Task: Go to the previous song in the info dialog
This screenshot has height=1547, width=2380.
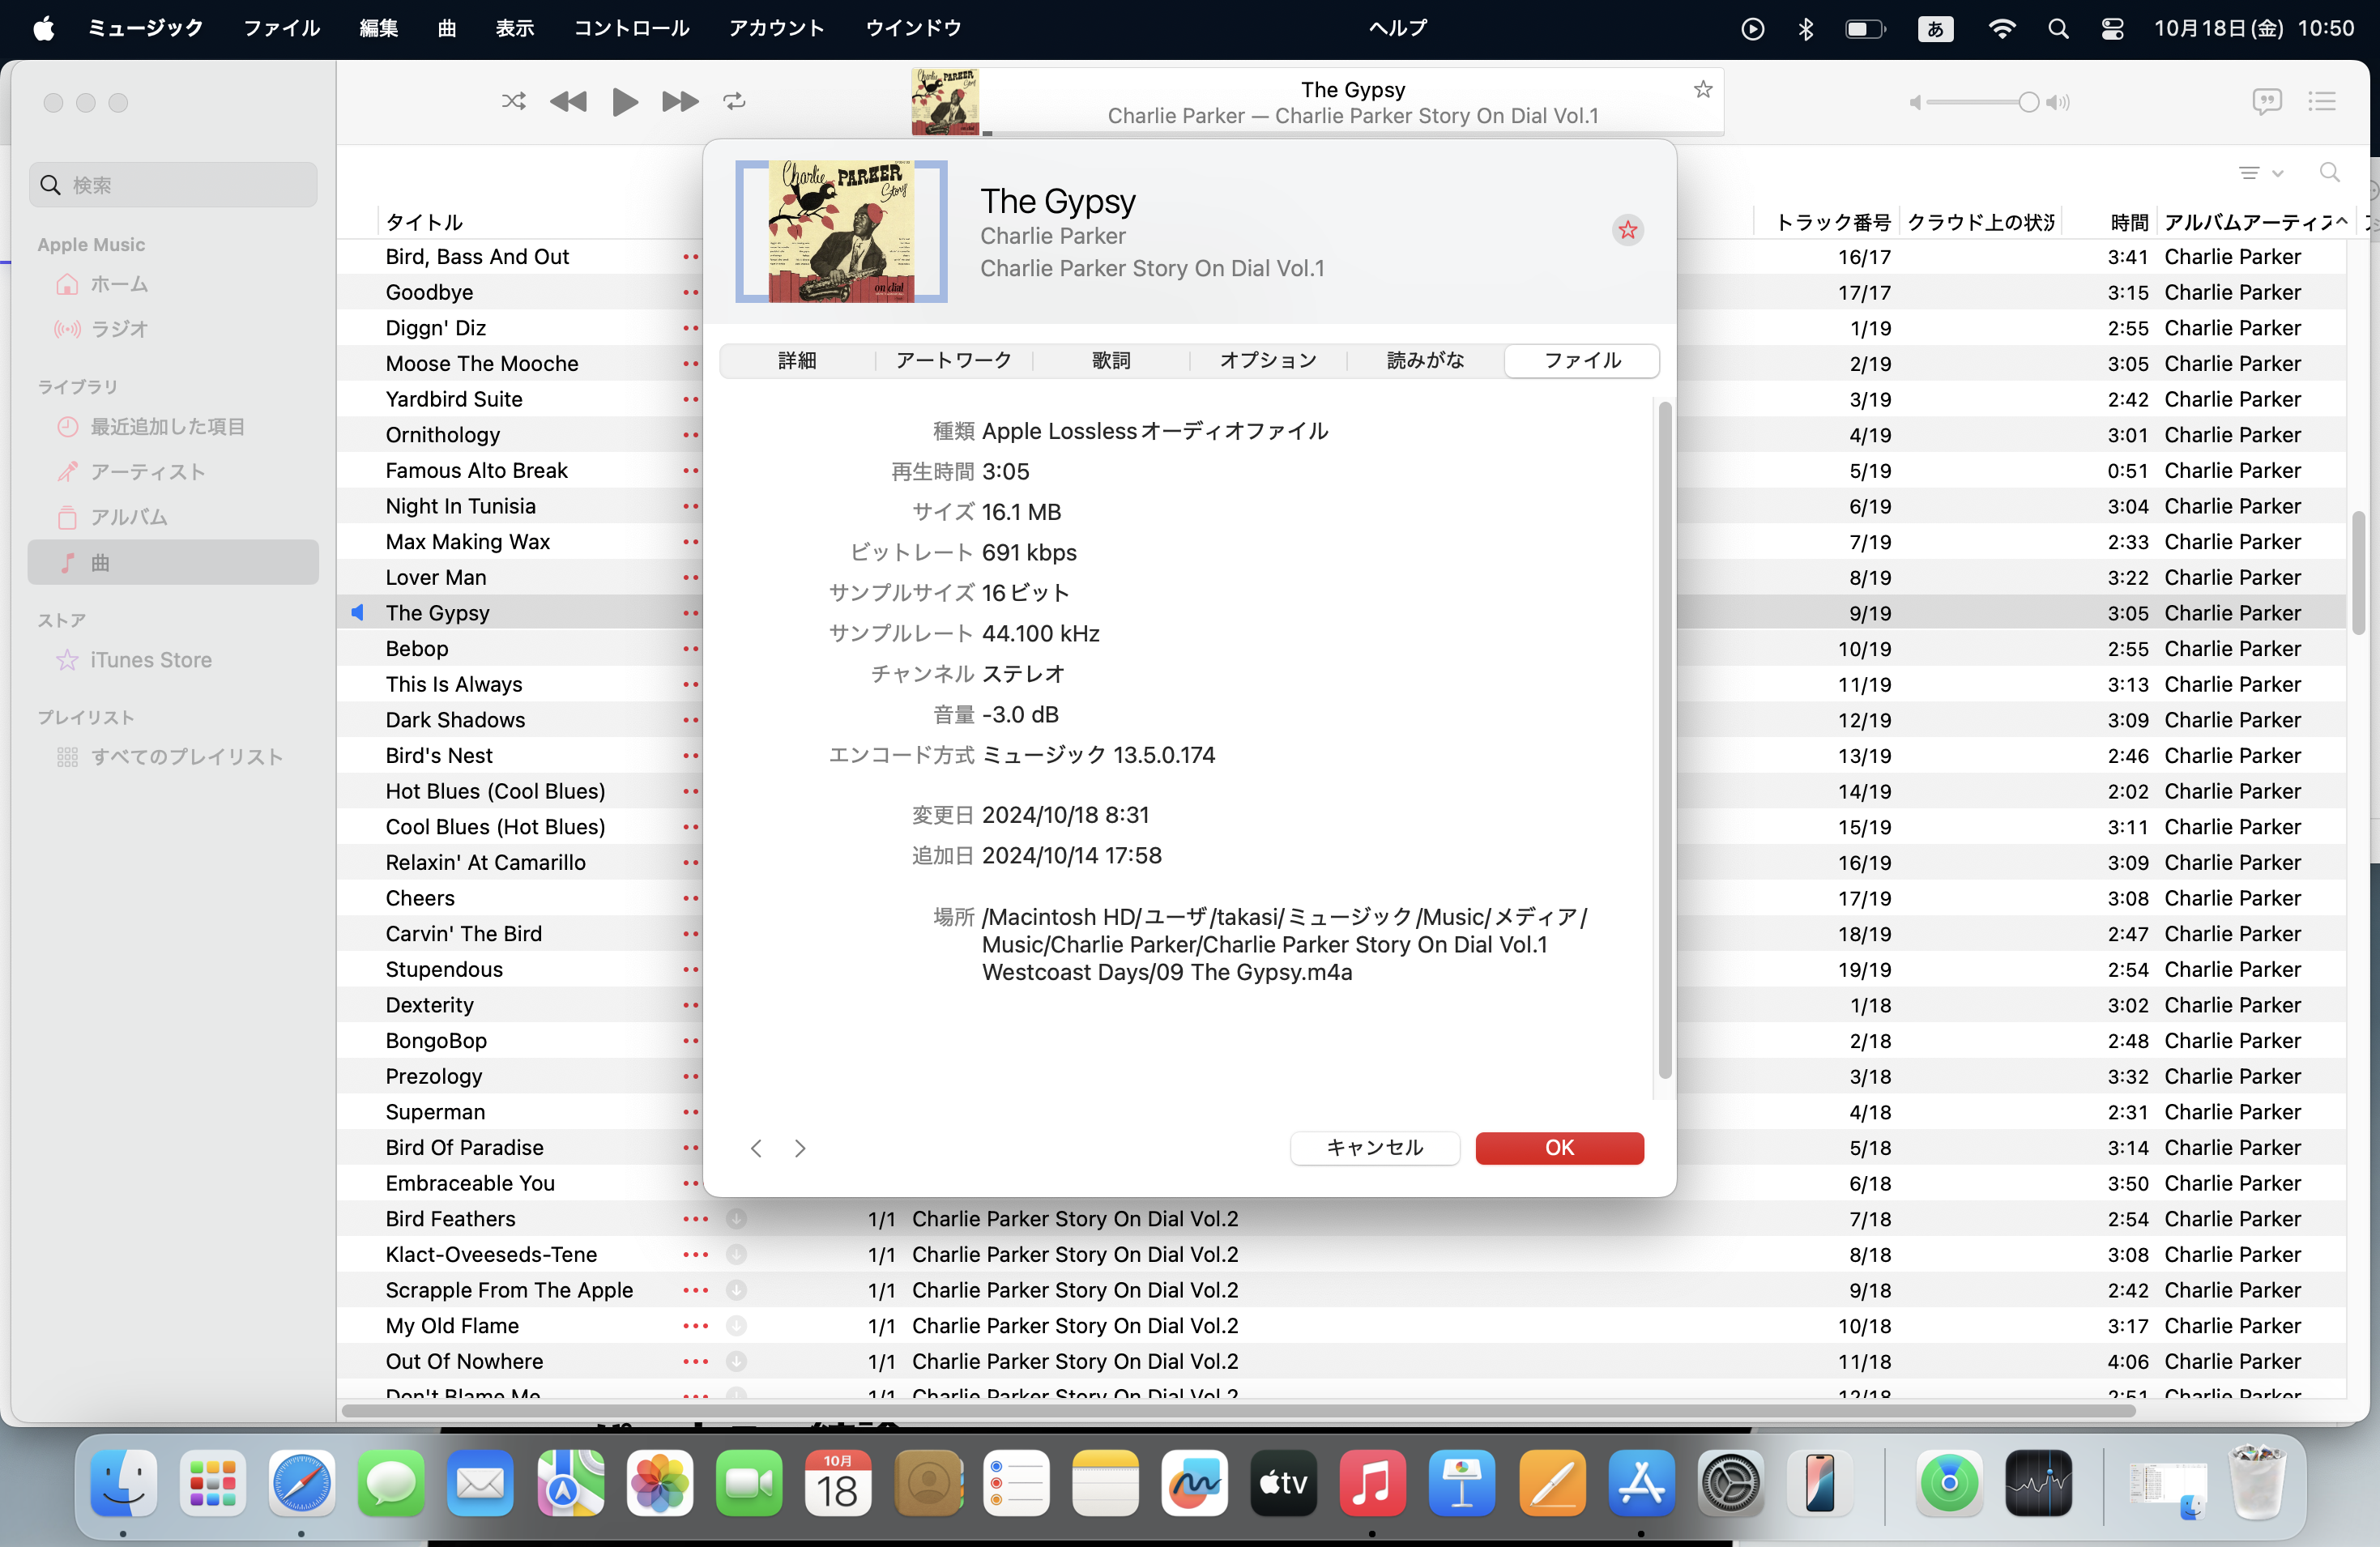Action: click(756, 1148)
